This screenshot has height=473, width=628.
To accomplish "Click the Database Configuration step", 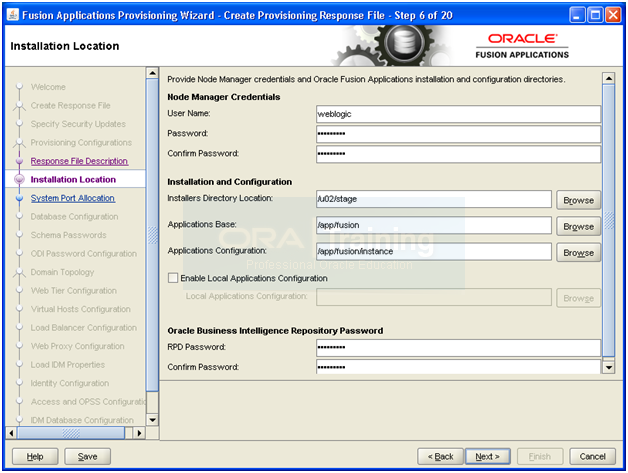I will click(x=74, y=217).
